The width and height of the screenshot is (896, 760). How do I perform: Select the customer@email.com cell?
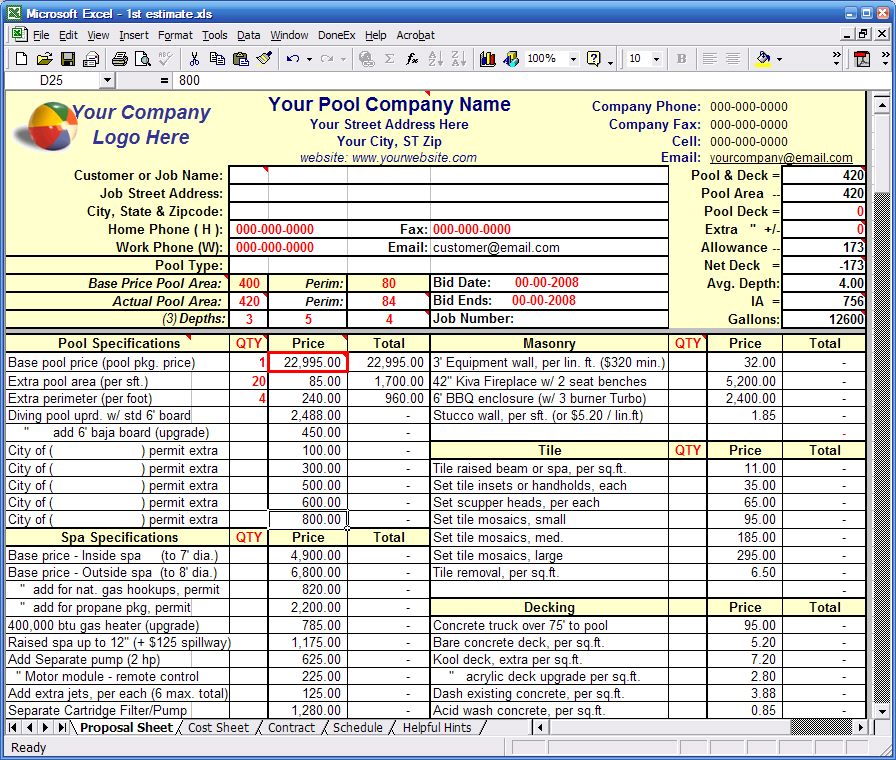pyautogui.click(x=549, y=247)
